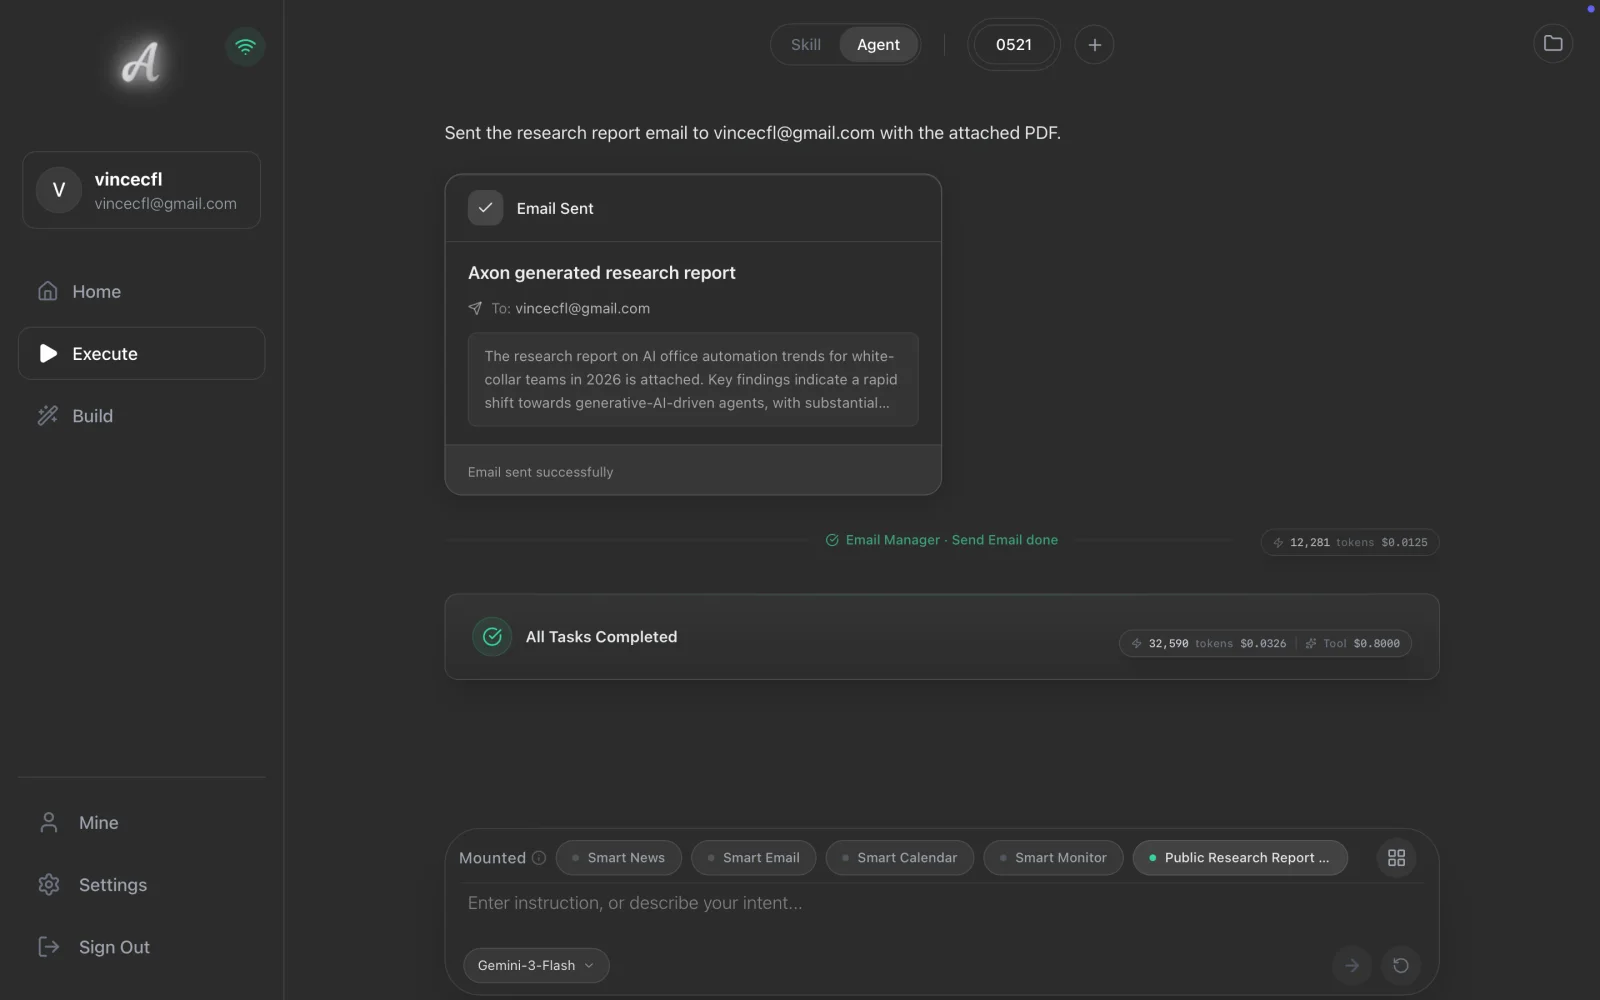Open the email body preview text
Screen dimensions: 1600x1000
click(693, 379)
